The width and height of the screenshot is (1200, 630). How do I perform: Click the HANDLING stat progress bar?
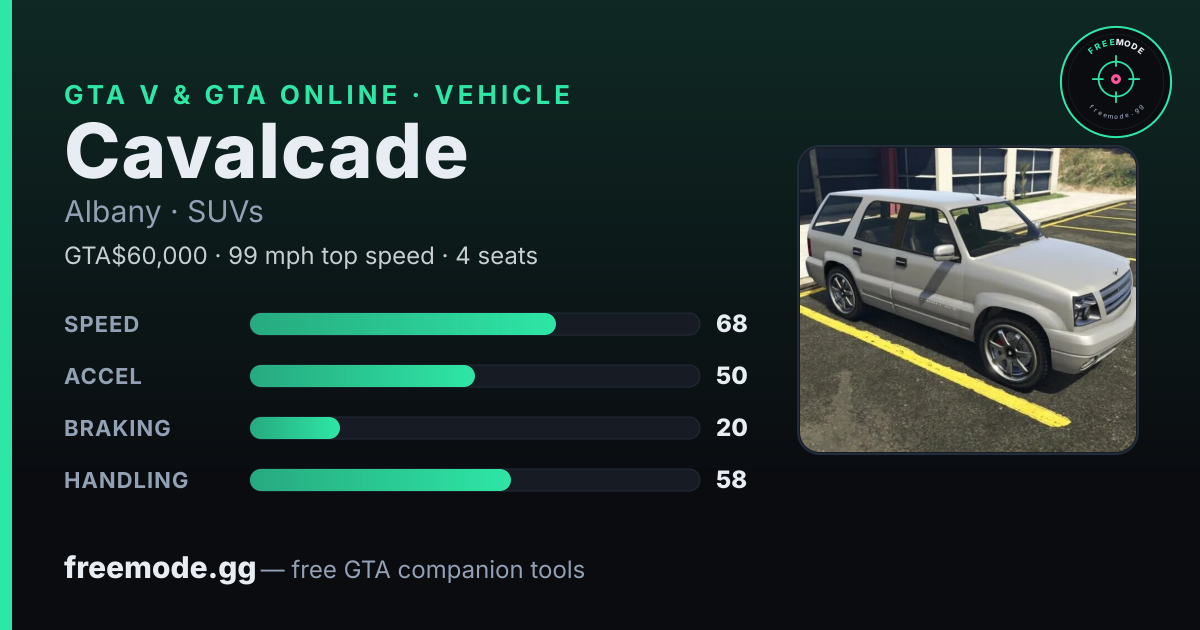coord(474,480)
